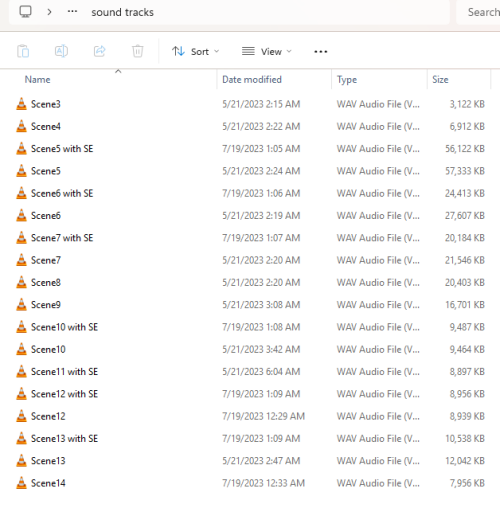Open the View dropdown menu
500x508 pixels.
(x=267, y=52)
